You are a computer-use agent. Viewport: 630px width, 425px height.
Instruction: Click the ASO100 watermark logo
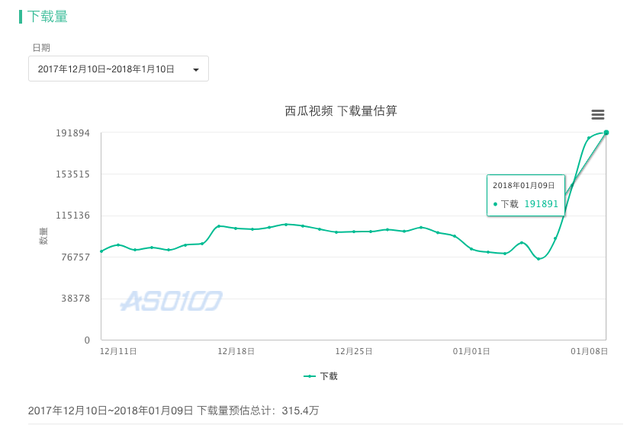click(x=171, y=301)
